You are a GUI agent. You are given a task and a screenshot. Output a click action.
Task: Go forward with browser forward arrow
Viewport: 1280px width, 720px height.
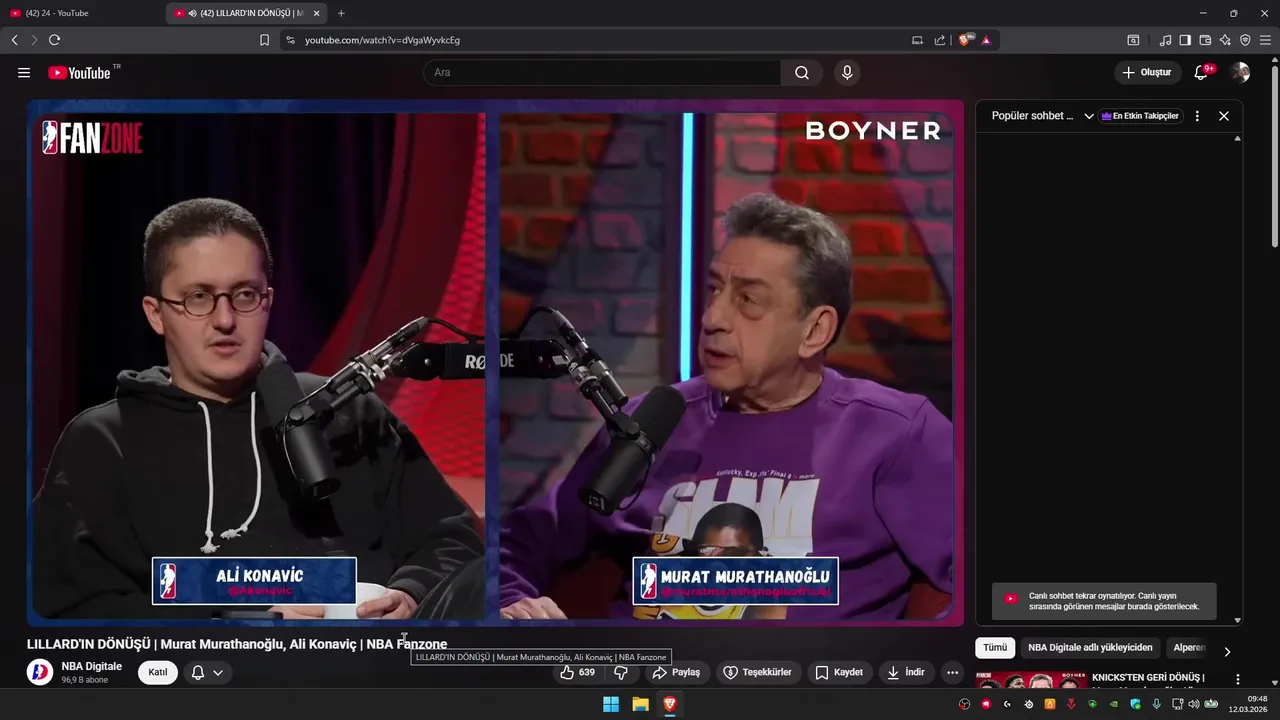(34, 40)
